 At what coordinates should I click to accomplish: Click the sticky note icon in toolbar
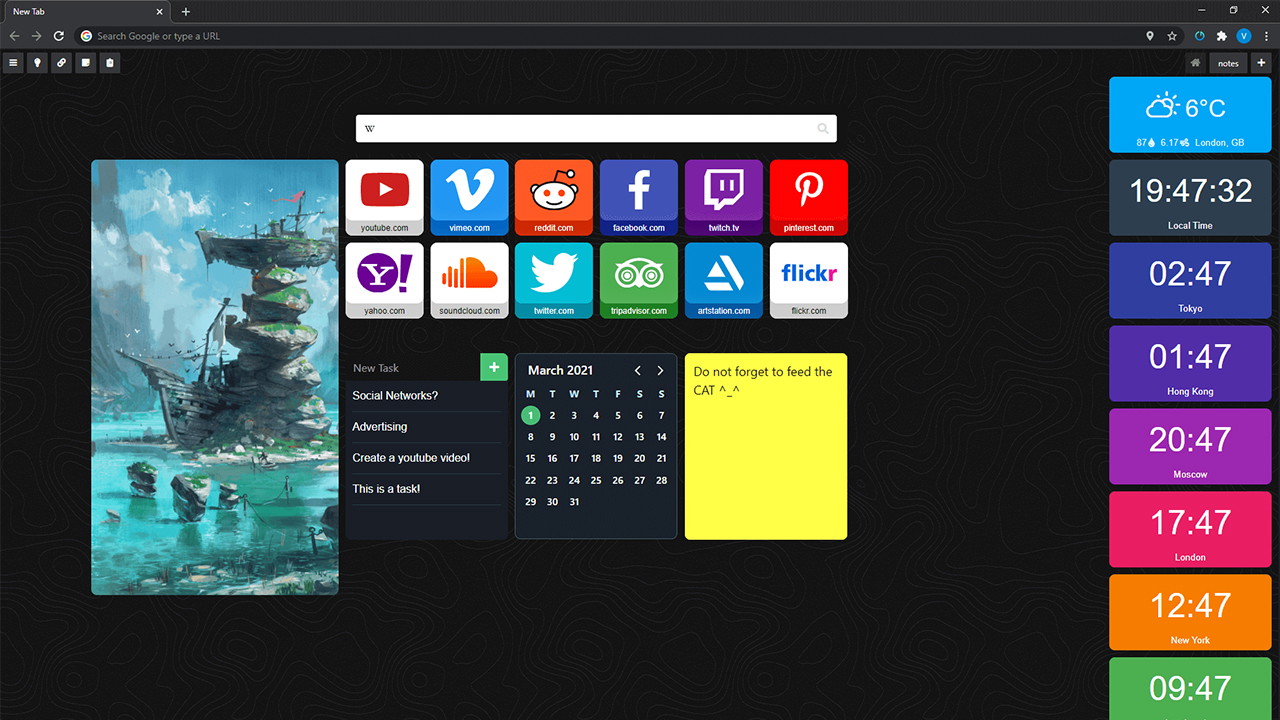coord(86,63)
